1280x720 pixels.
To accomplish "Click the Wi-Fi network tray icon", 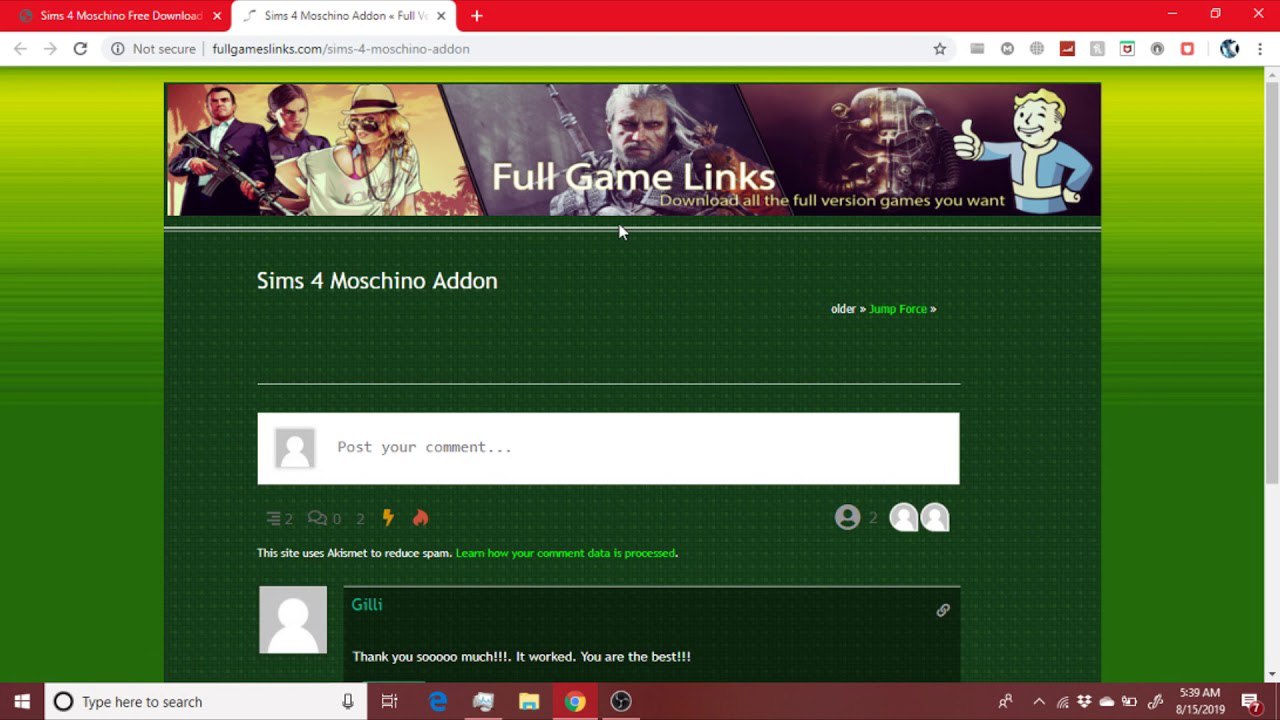I will pyautogui.click(x=1062, y=701).
